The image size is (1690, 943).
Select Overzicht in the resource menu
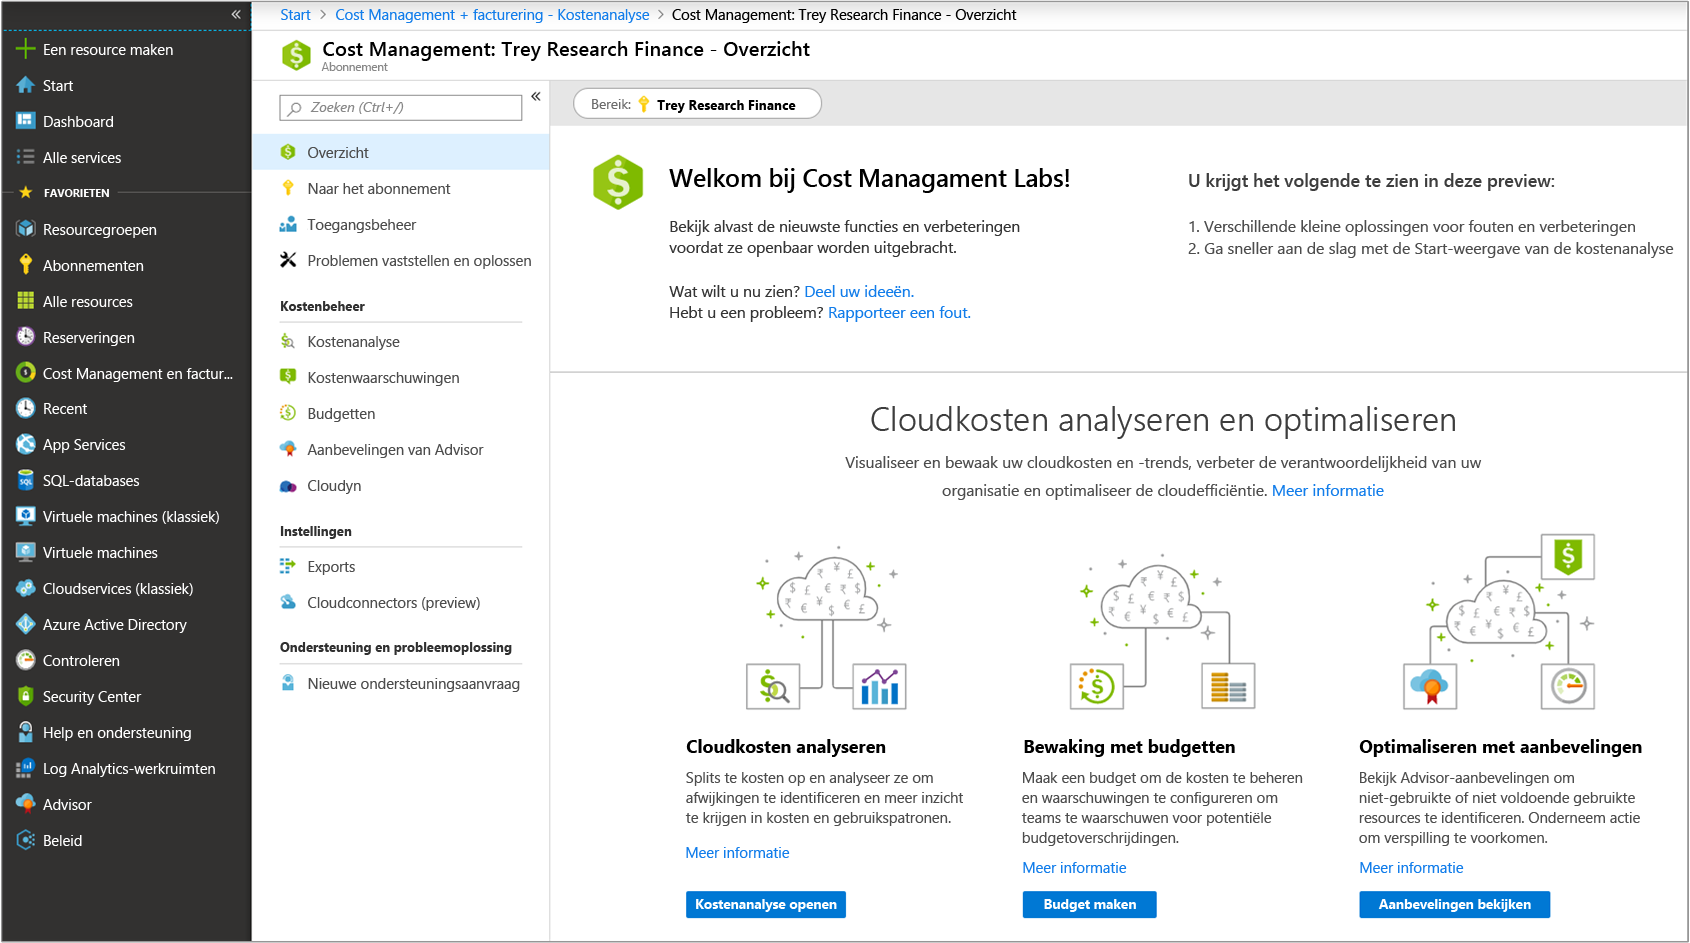point(400,152)
